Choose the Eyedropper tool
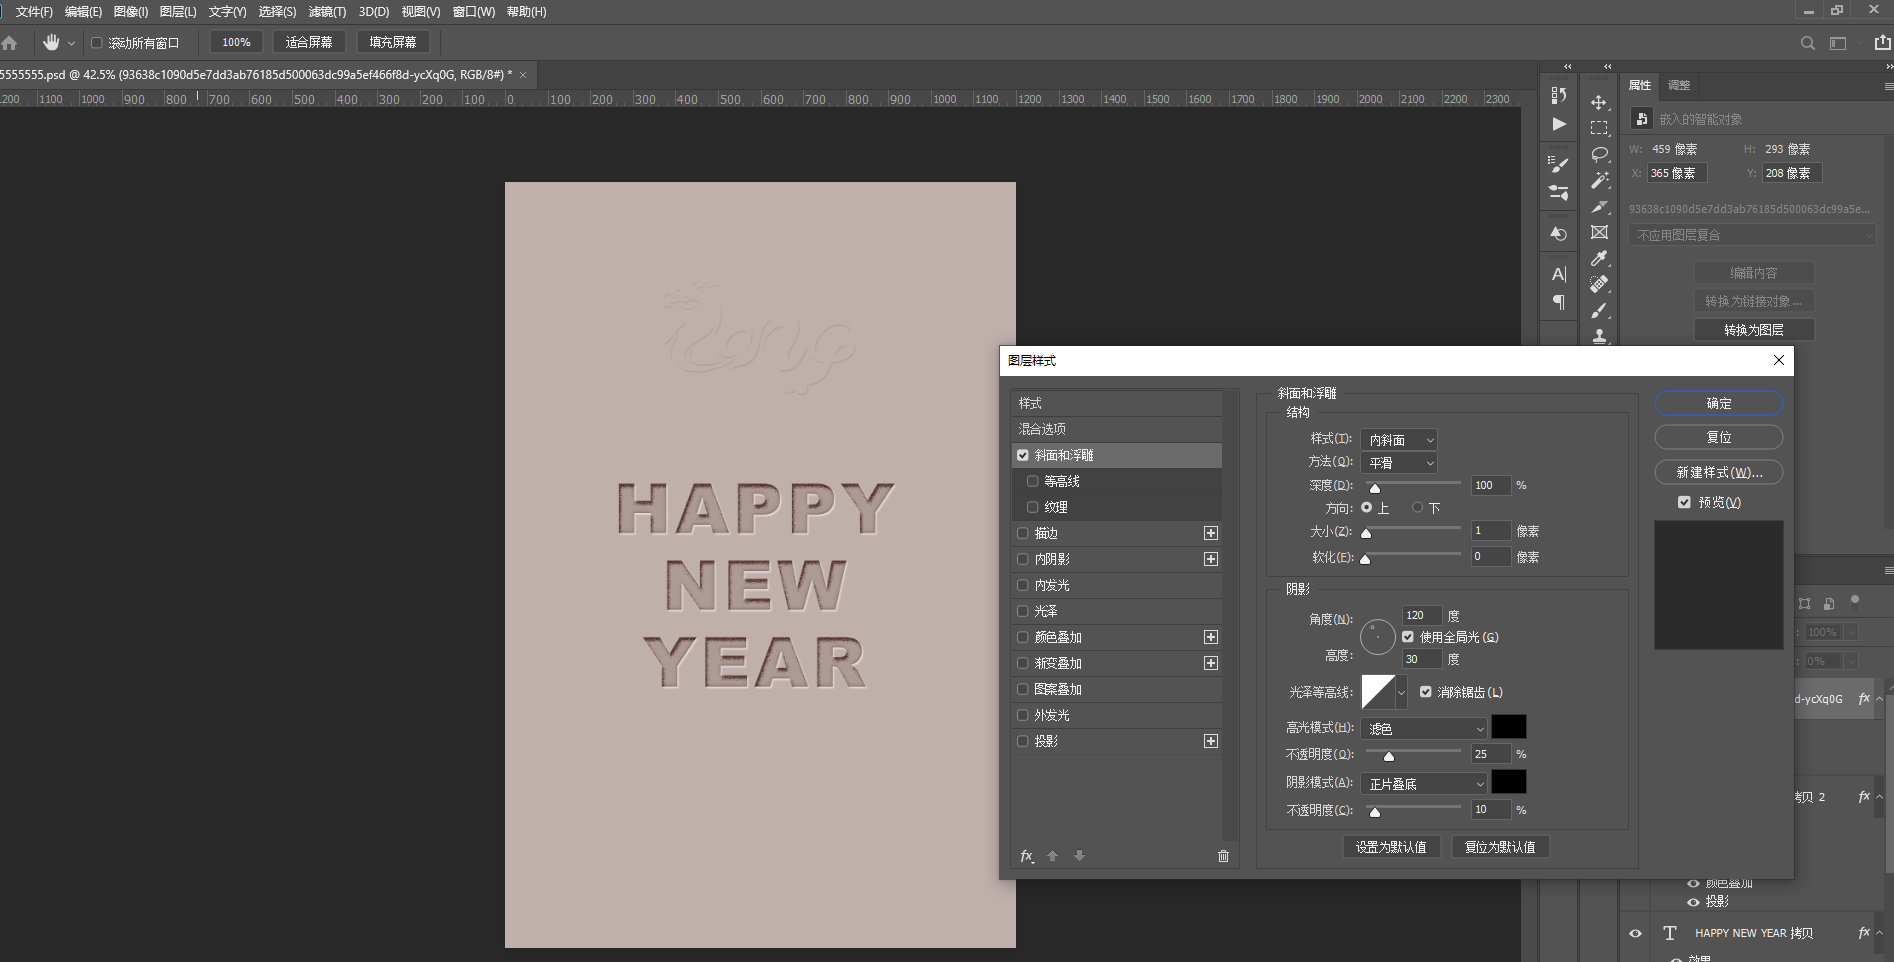The height and width of the screenshot is (962, 1894). (x=1599, y=258)
